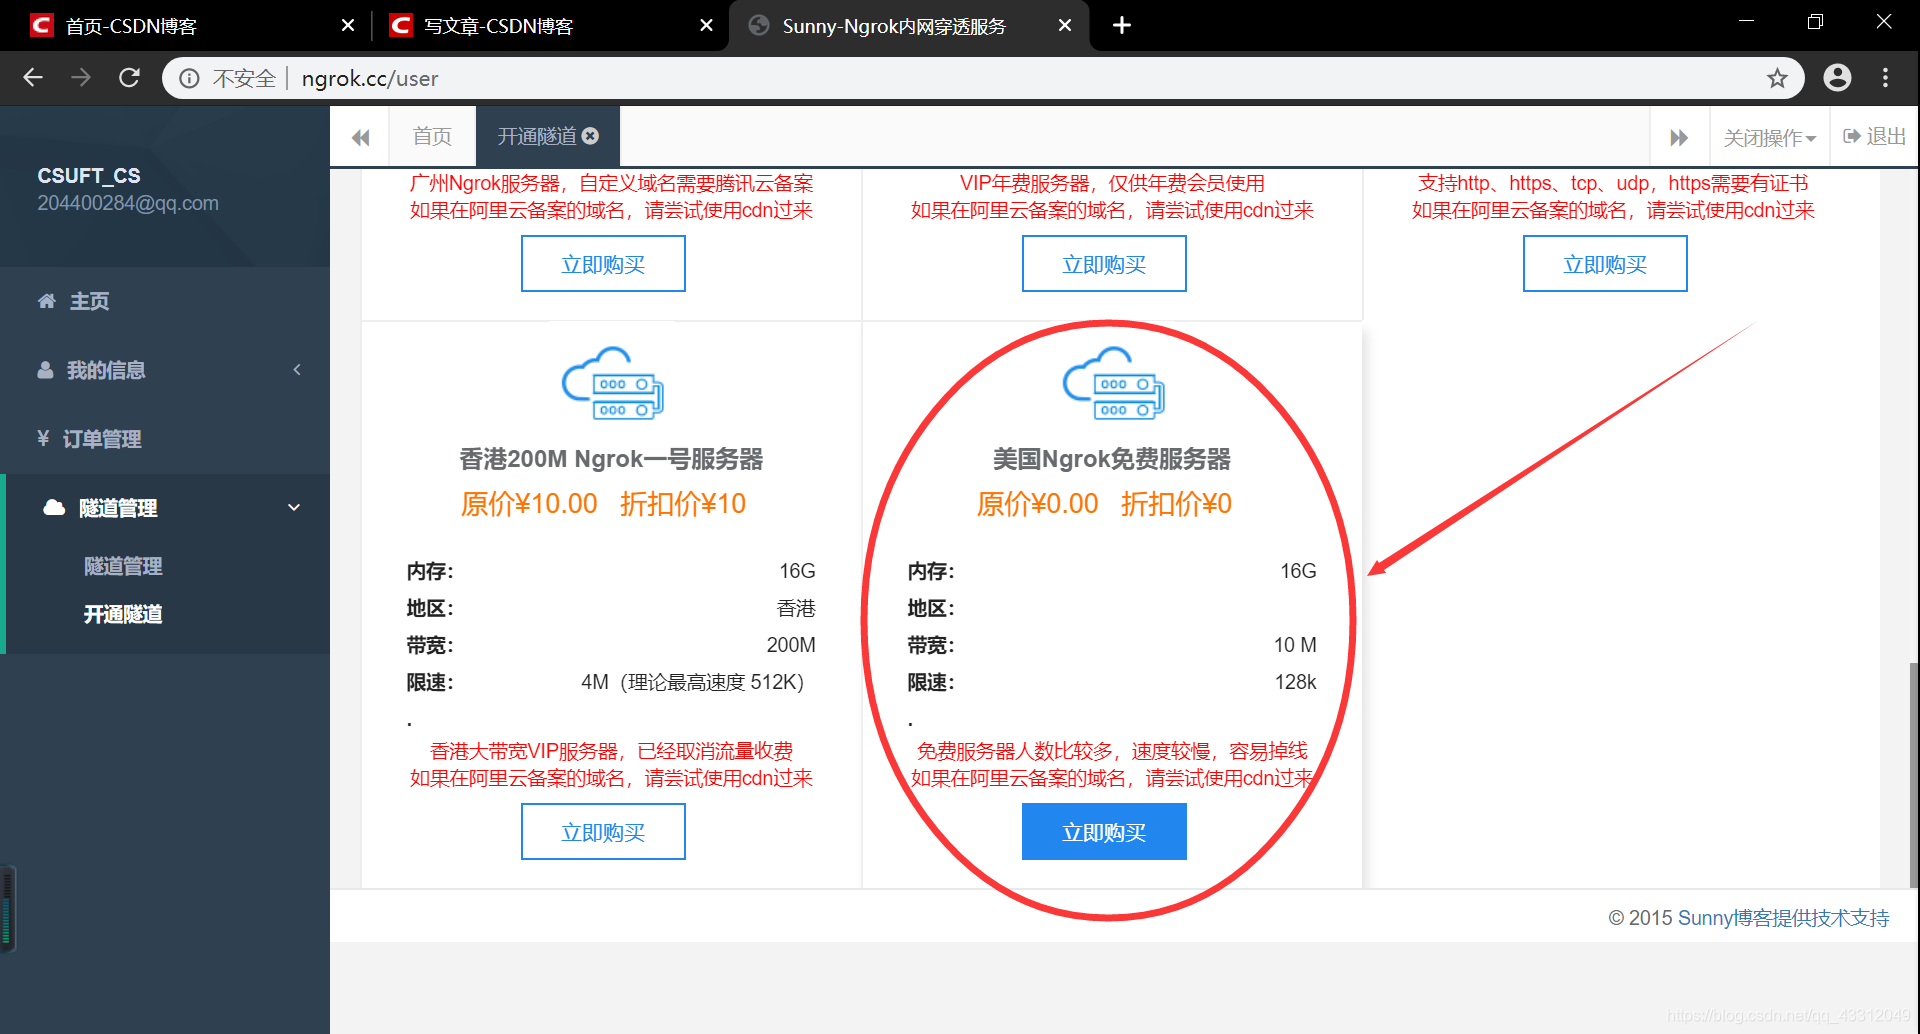Open a new browser tab
Image resolution: width=1920 pixels, height=1034 pixels.
[x=1122, y=25]
